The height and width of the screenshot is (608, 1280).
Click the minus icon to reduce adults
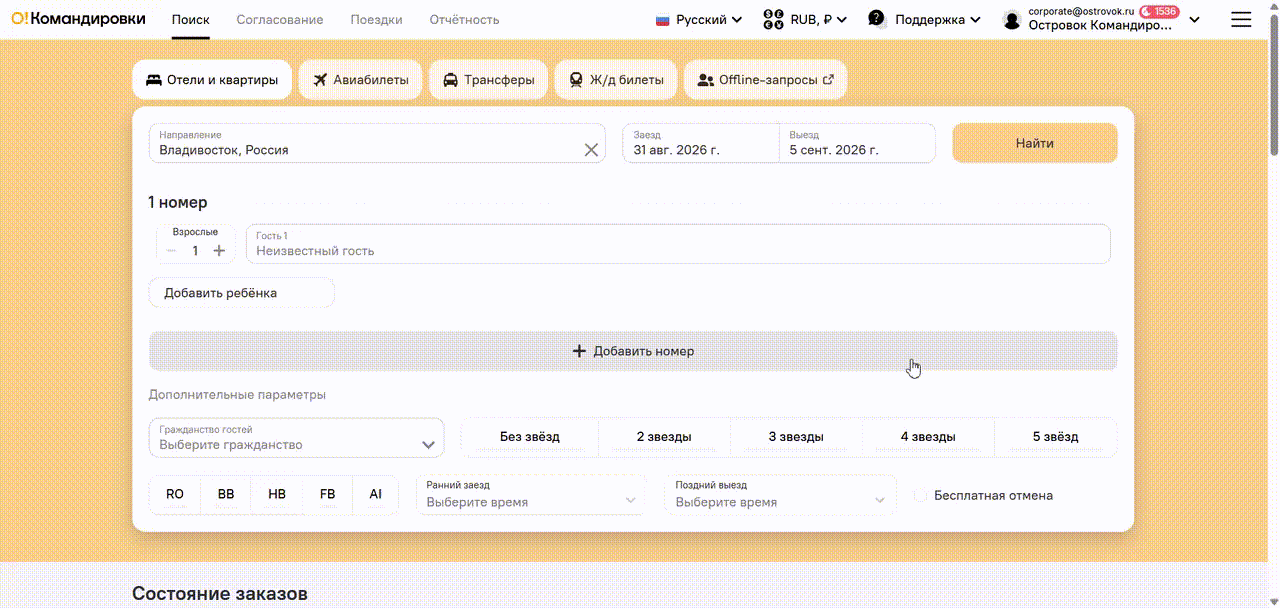(x=172, y=251)
